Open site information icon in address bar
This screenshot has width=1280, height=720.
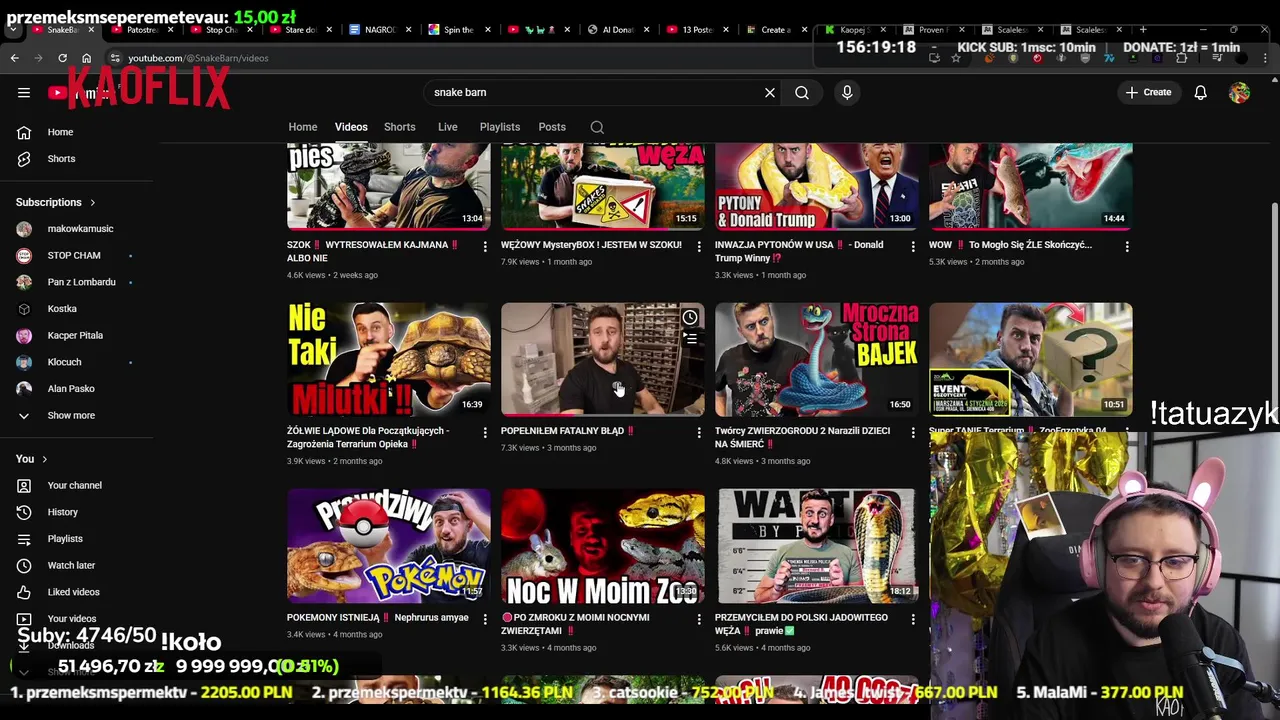click(x=116, y=58)
